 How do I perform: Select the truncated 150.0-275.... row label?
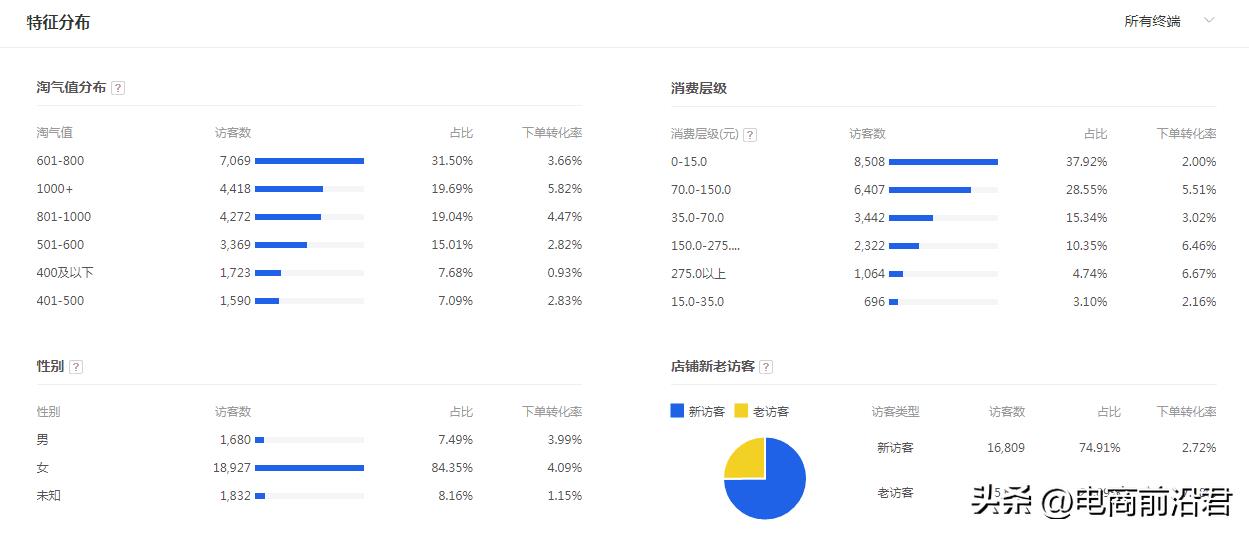[705, 246]
